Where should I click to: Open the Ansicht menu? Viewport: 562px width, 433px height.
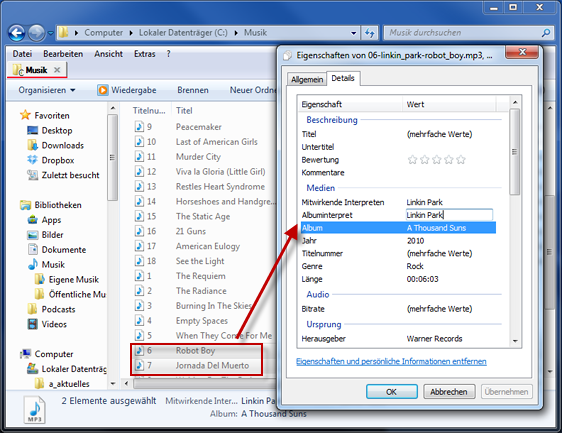click(108, 54)
